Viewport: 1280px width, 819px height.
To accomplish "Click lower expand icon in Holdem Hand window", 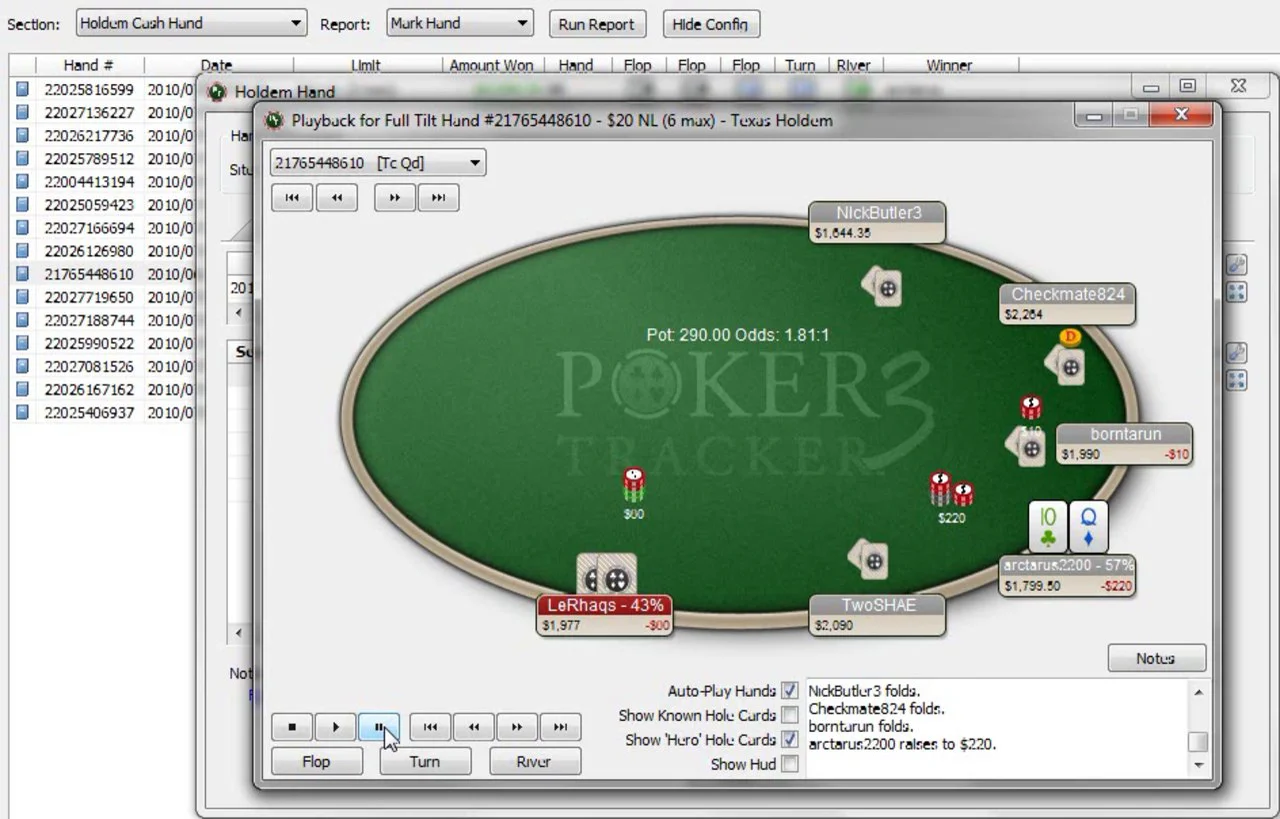I will click(x=1236, y=379).
